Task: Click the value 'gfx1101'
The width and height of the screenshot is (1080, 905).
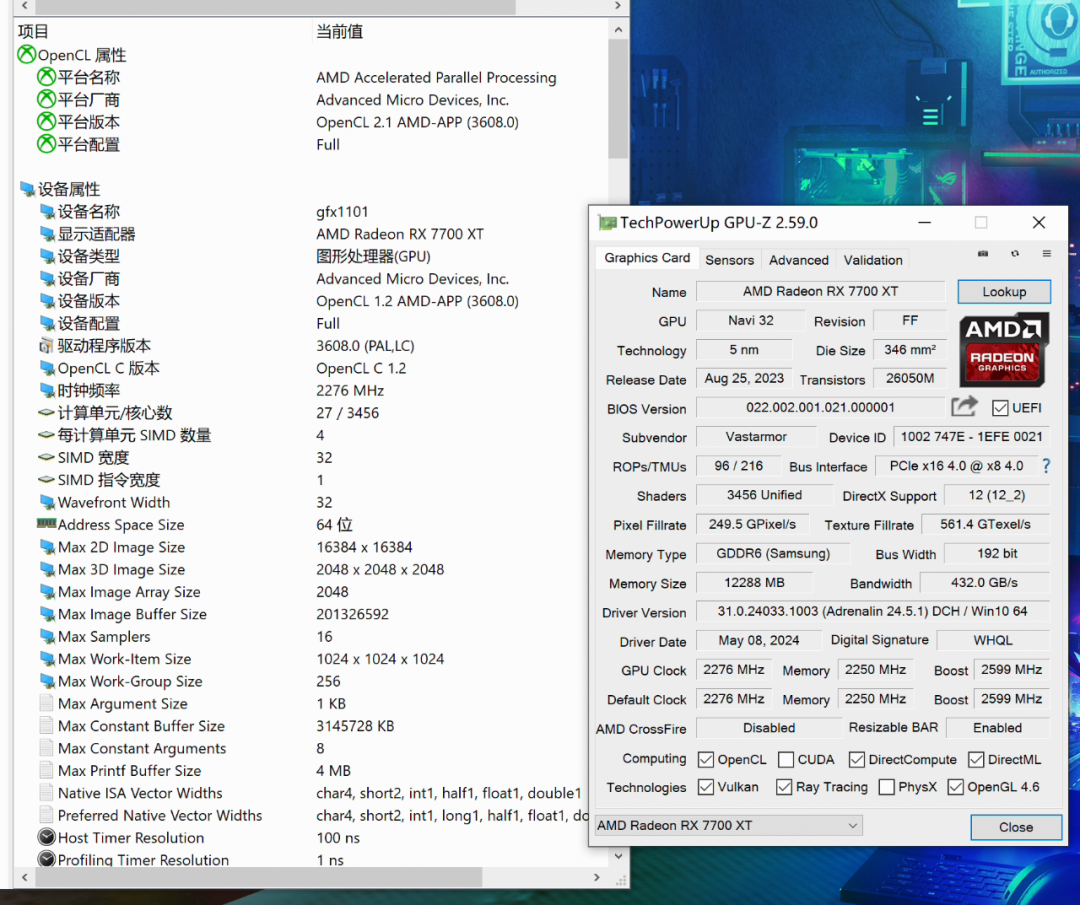Action: pos(342,211)
